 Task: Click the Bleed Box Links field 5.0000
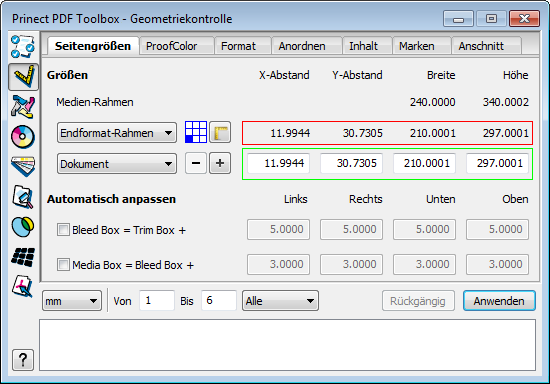point(279,229)
